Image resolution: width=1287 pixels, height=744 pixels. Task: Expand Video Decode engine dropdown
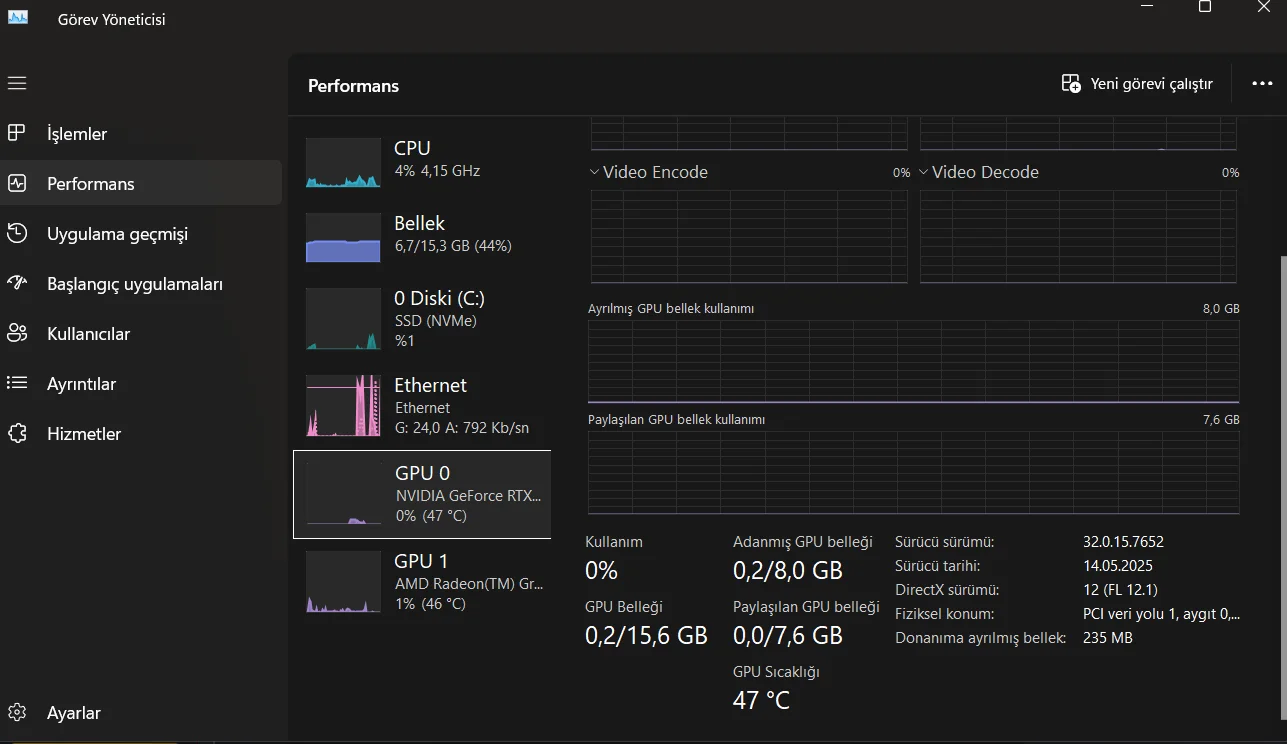click(924, 172)
